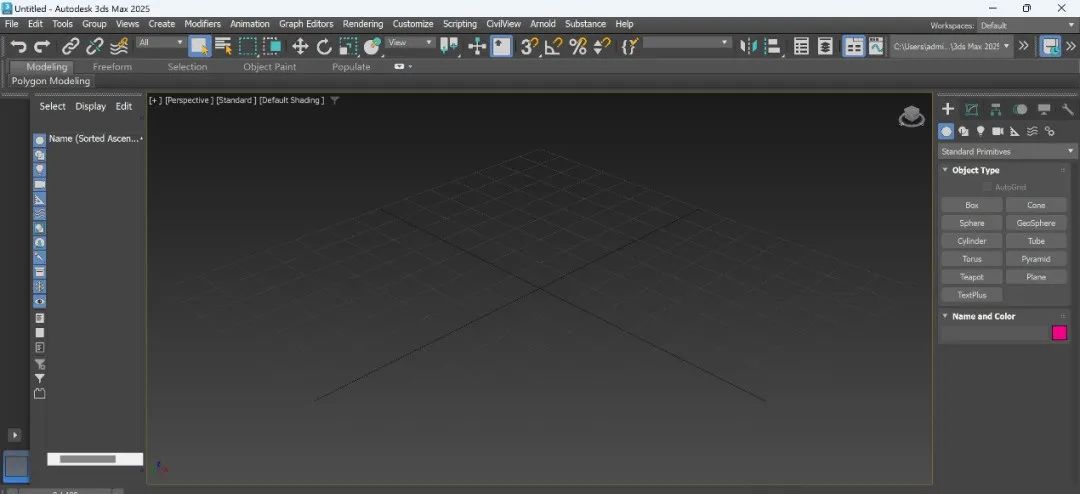Open the File menu
This screenshot has width=1080, height=494.
coord(12,23)
